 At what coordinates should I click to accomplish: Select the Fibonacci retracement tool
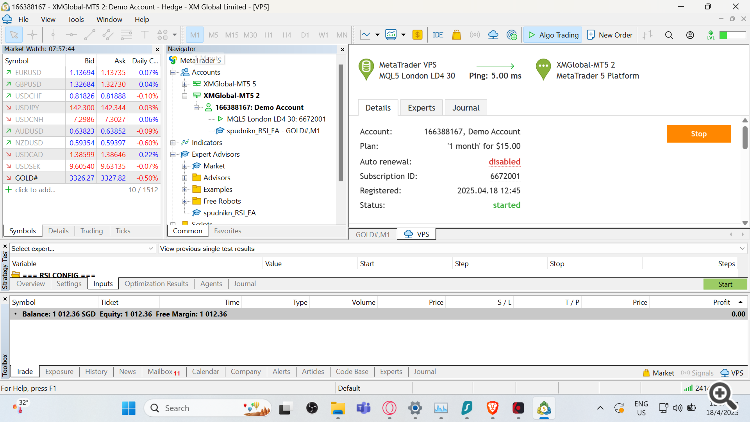tap(126, 35)
